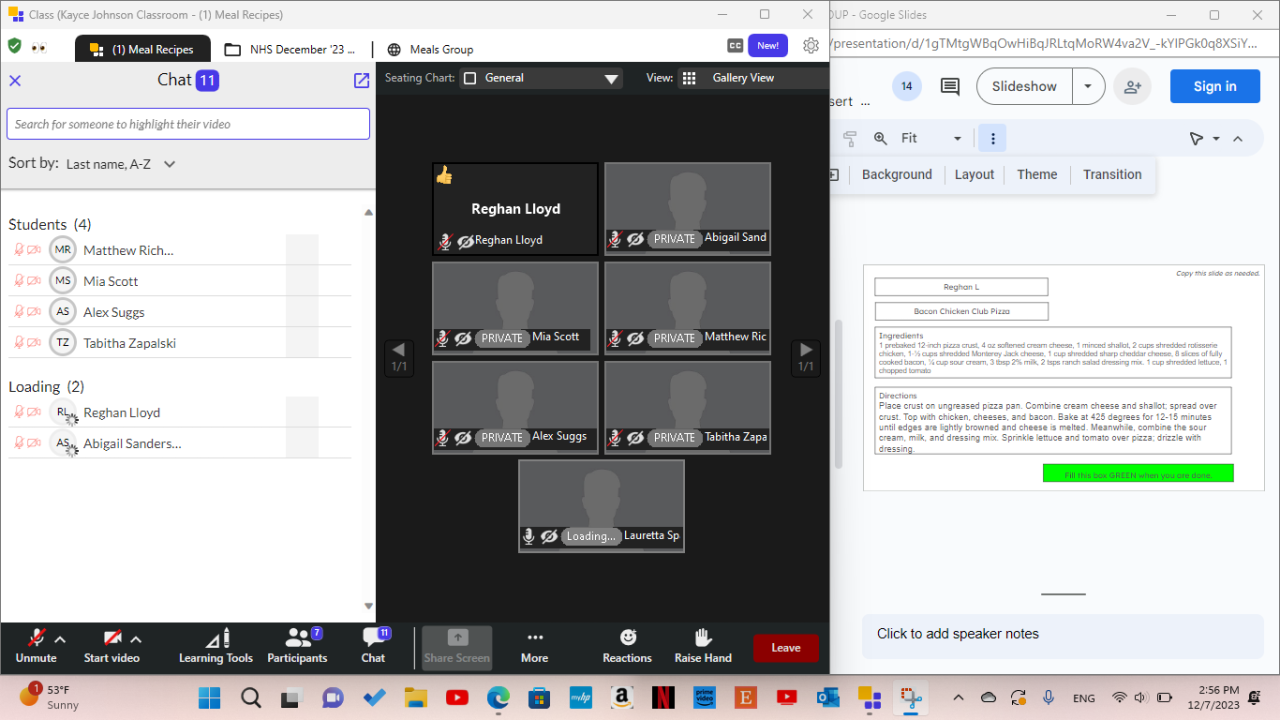This screenshot has width=1280, height=720.
Task: Click the New! button
Action: tap(768, 46)
